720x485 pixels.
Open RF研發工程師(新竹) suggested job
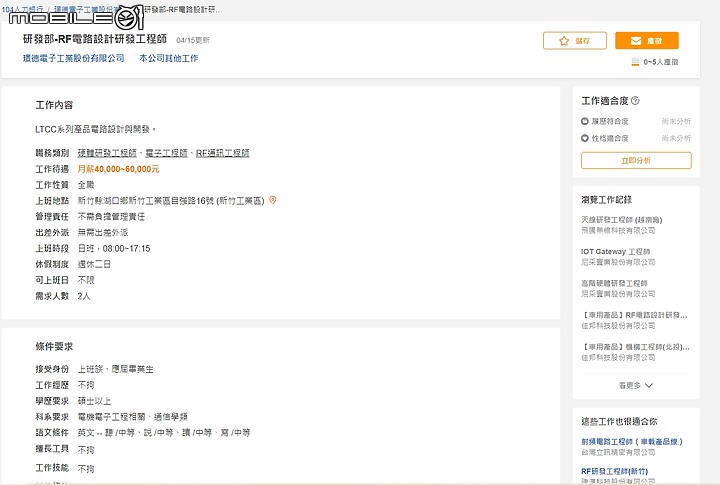[614, 471]
